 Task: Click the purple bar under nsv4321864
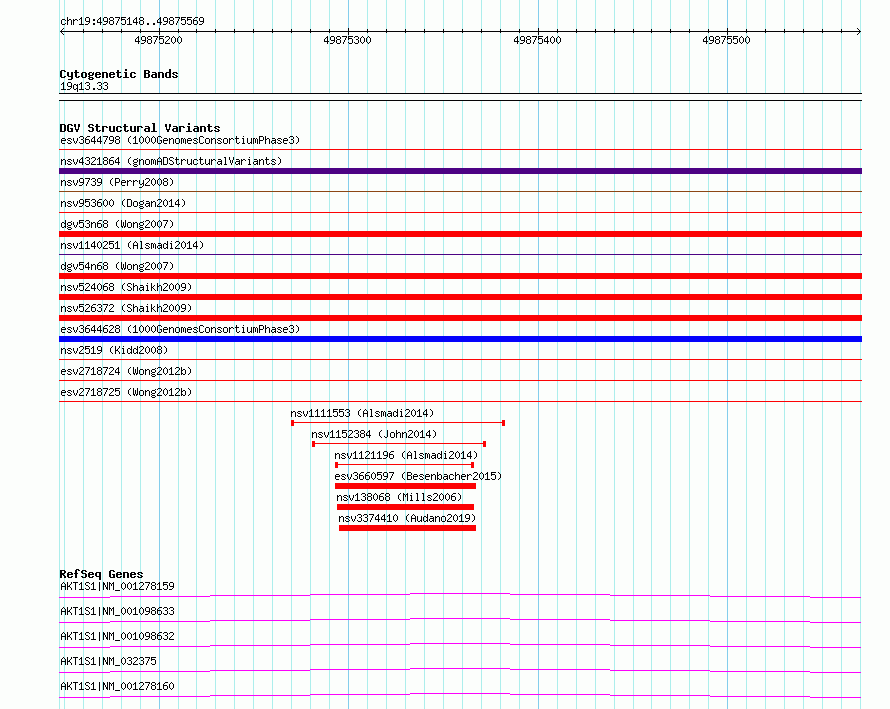[460, 171]
